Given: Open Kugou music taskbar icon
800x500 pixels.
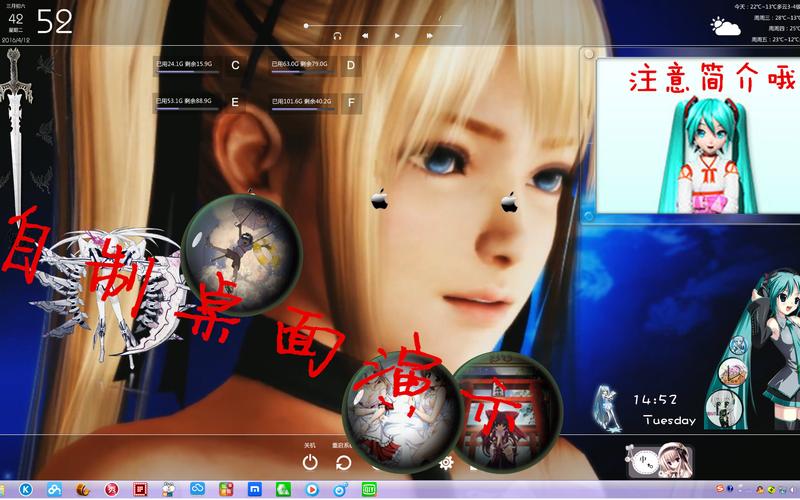Looking at the screenshot, I should (x=25, y=490).
